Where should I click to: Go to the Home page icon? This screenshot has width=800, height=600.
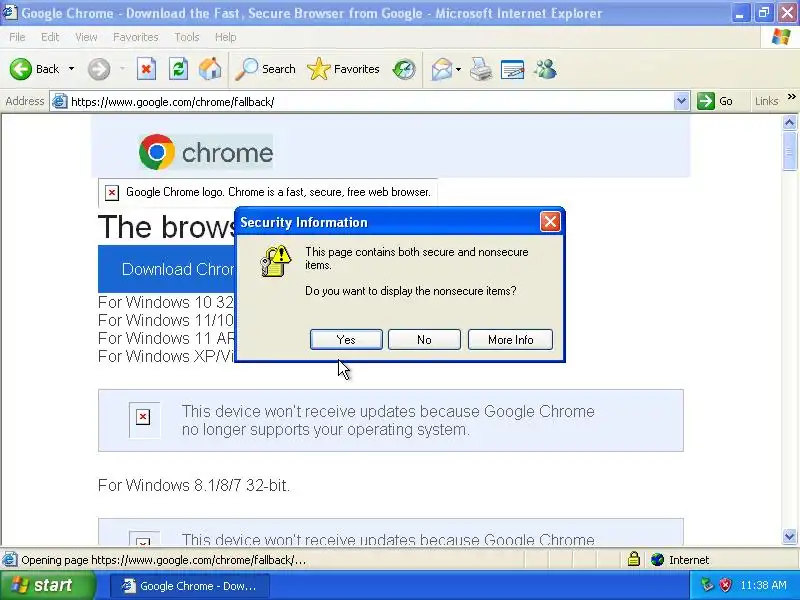coord(210,69)
